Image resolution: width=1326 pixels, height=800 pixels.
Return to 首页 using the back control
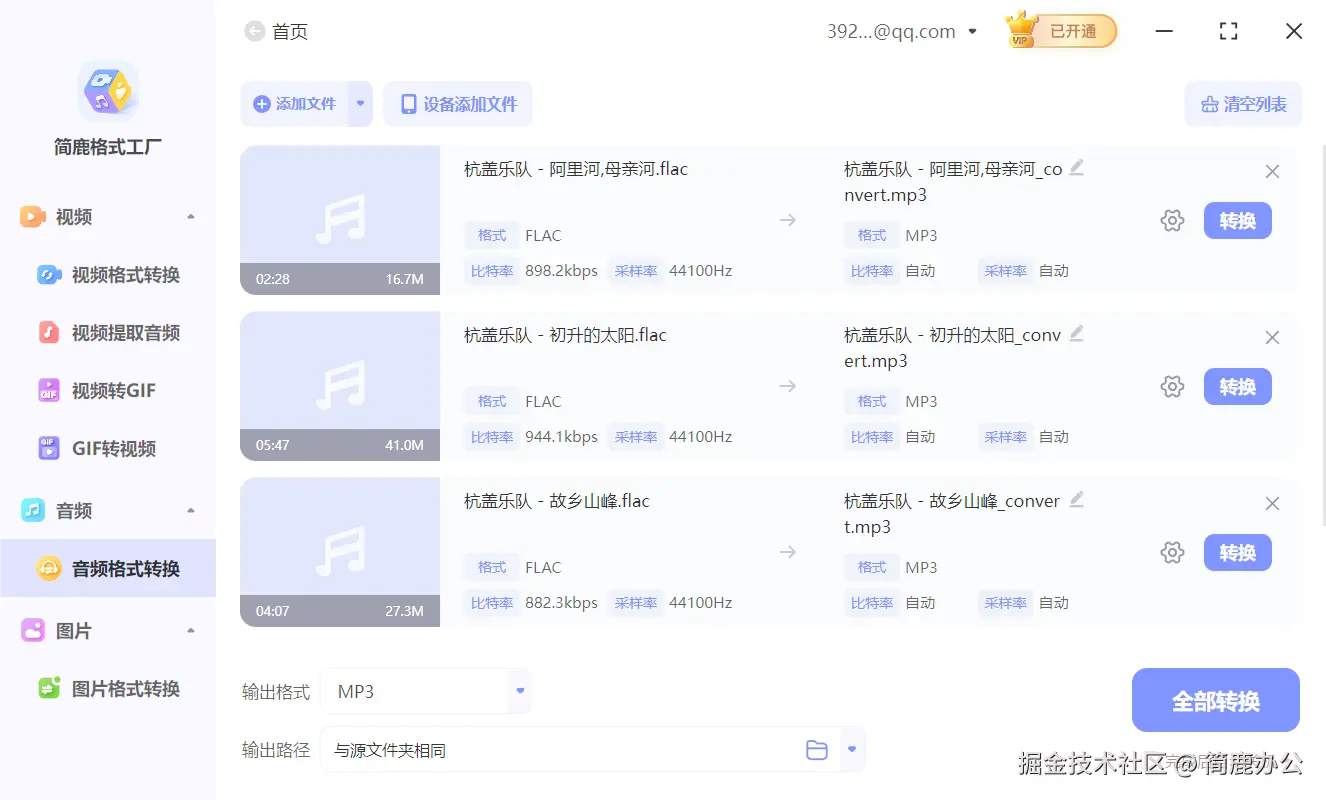(x=256, y=31)
